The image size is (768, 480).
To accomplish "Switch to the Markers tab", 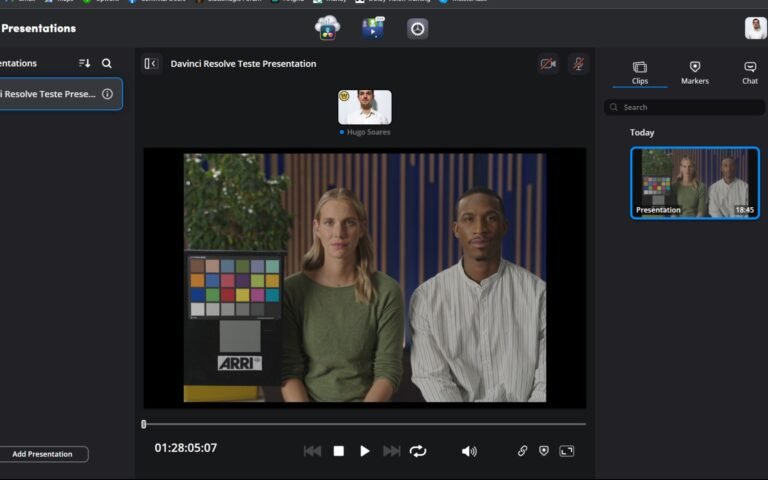I will [695, 72].
